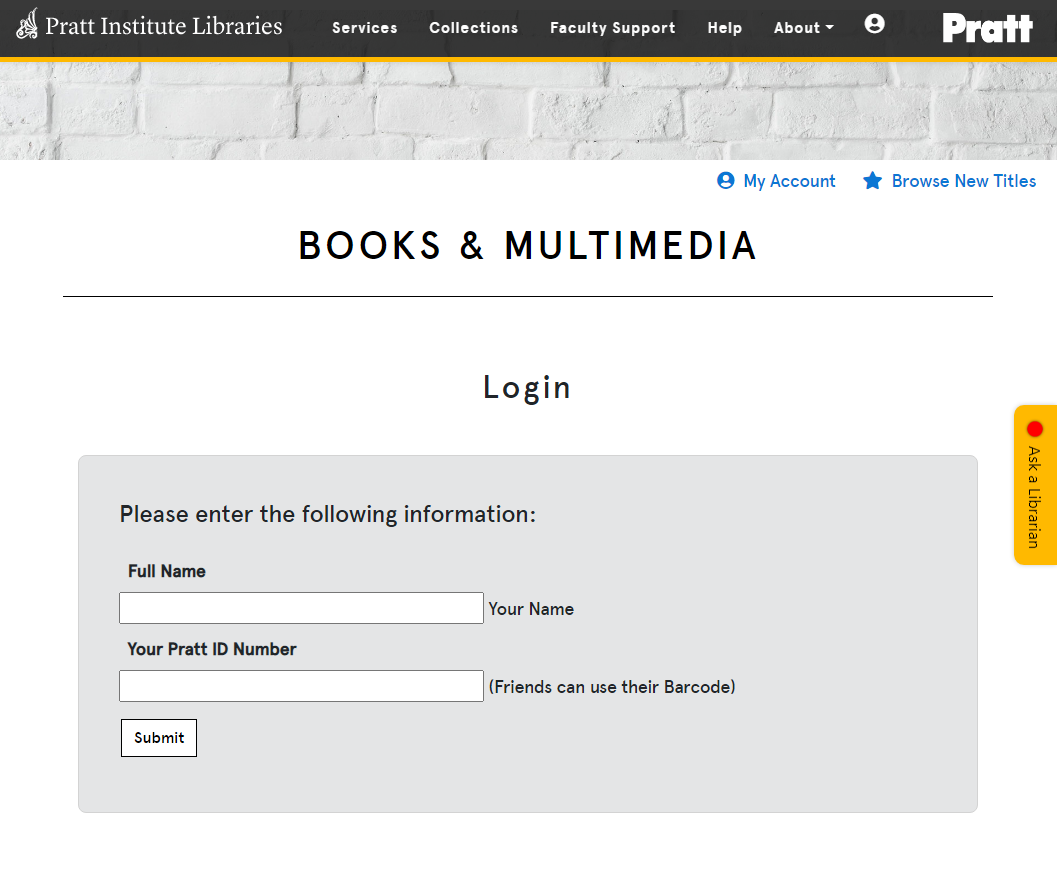Expand the About dropdown menu
The image size is (1057, 885).
click(804, 28)
